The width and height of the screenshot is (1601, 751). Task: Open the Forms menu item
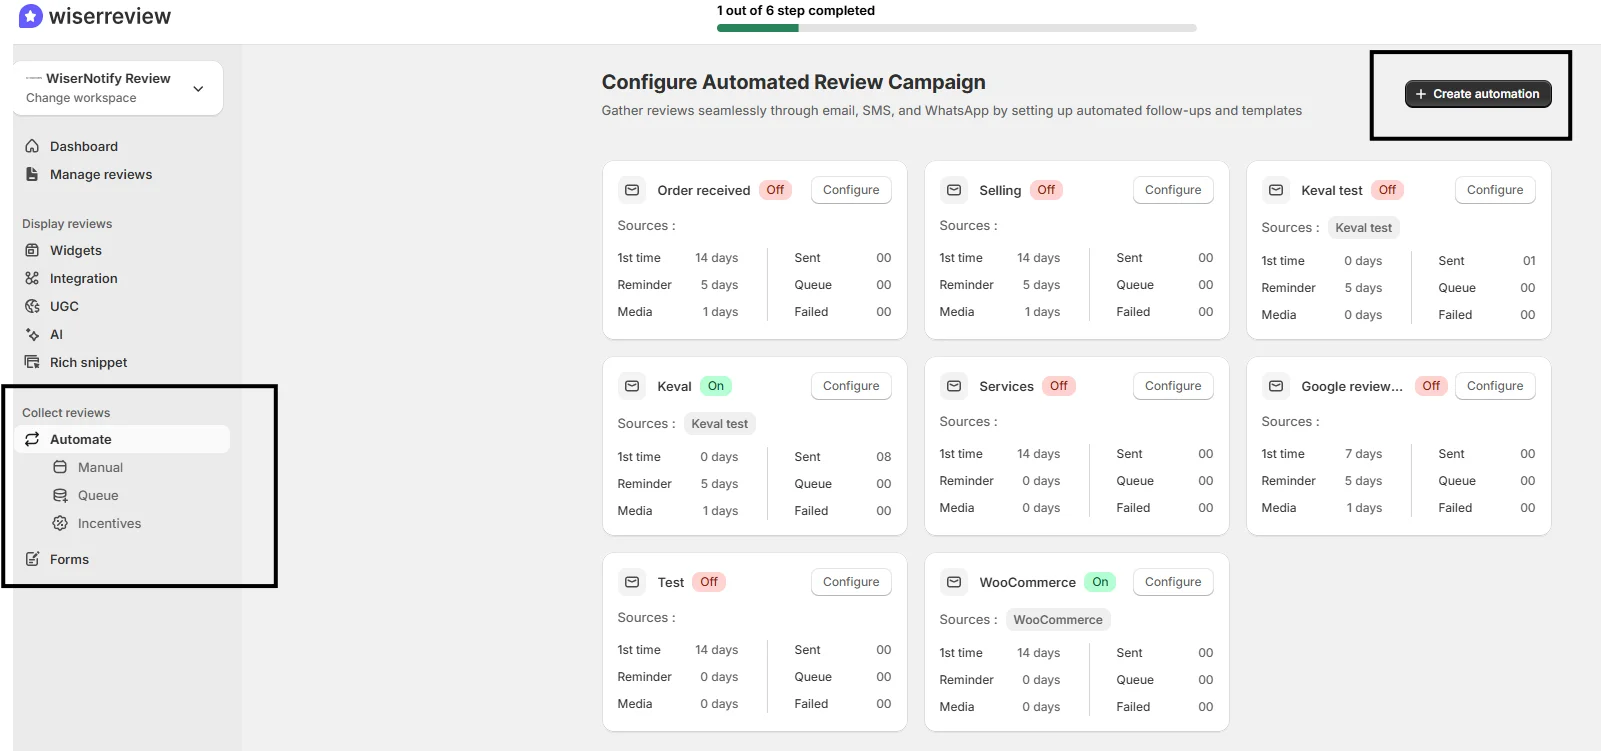pyautogui.click(x=69, y=559)
